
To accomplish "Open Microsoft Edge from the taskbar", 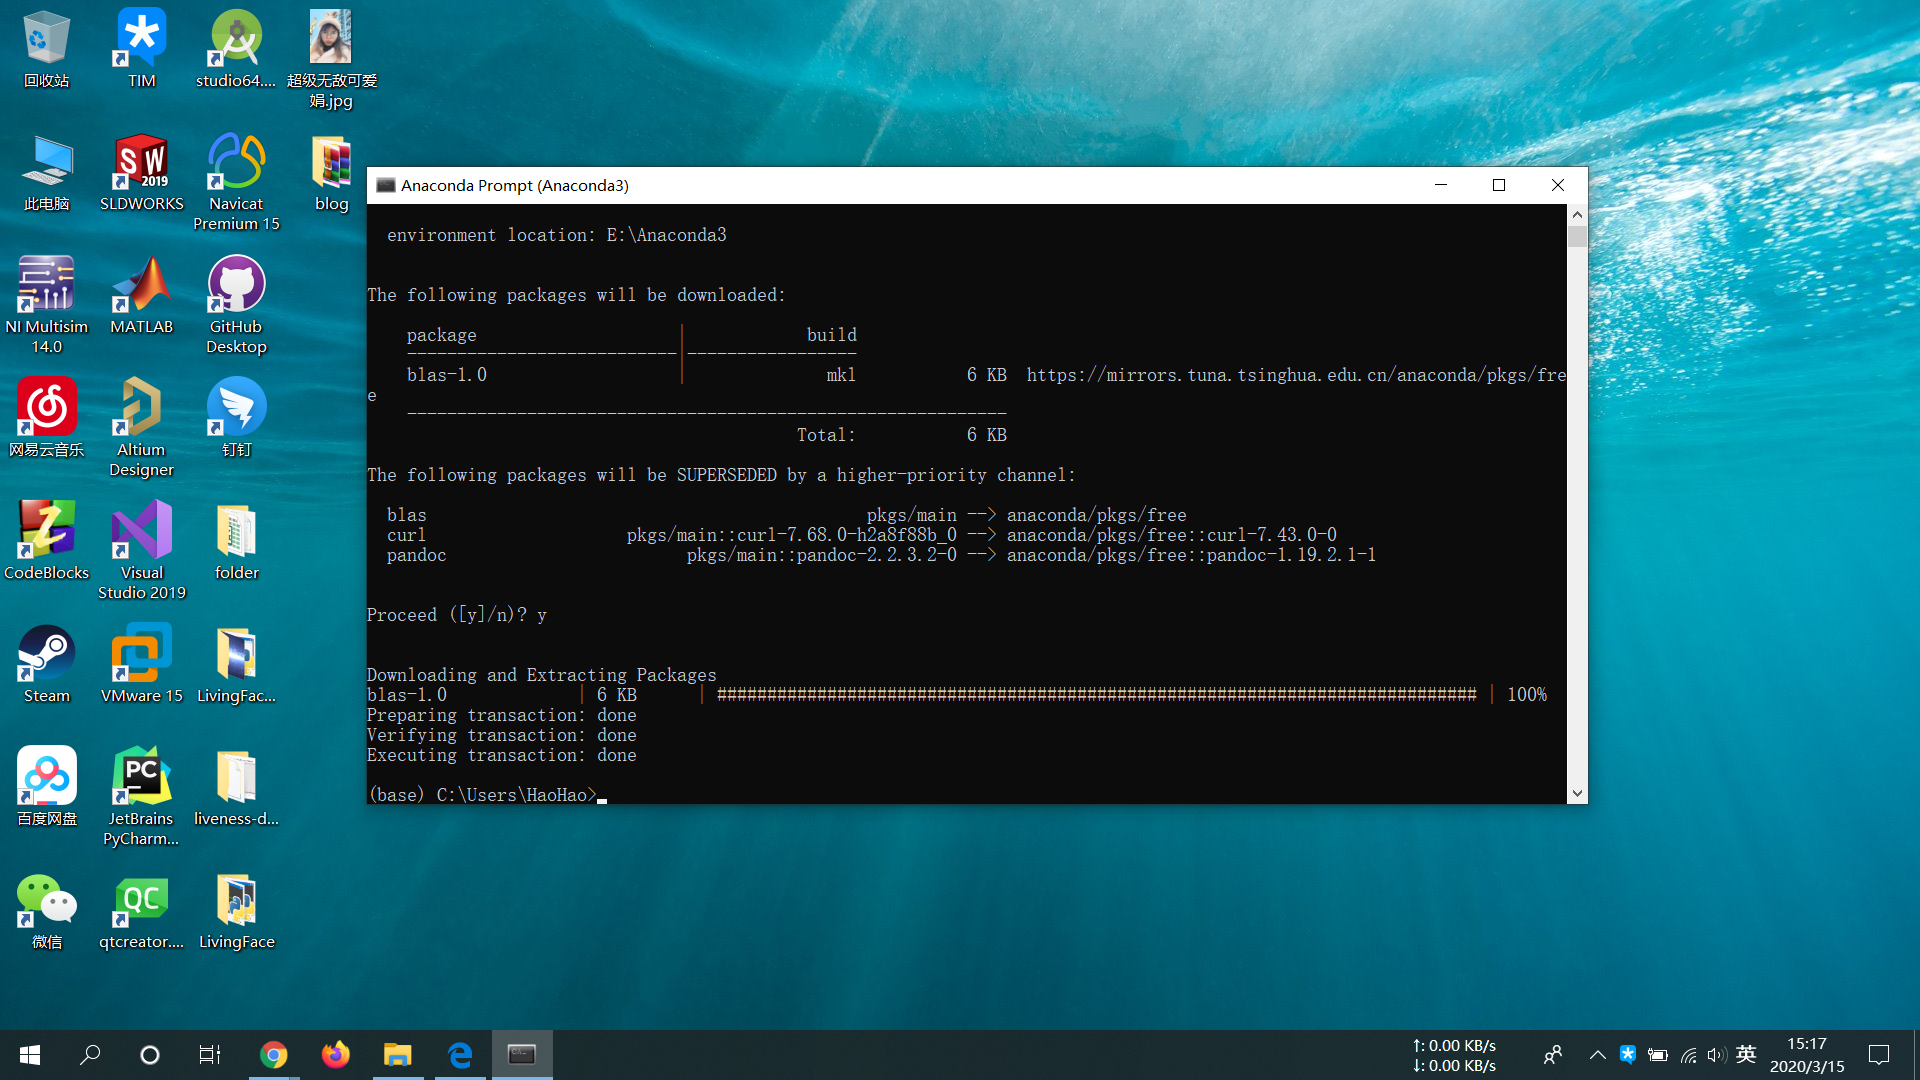I will tap(460, 1054).
